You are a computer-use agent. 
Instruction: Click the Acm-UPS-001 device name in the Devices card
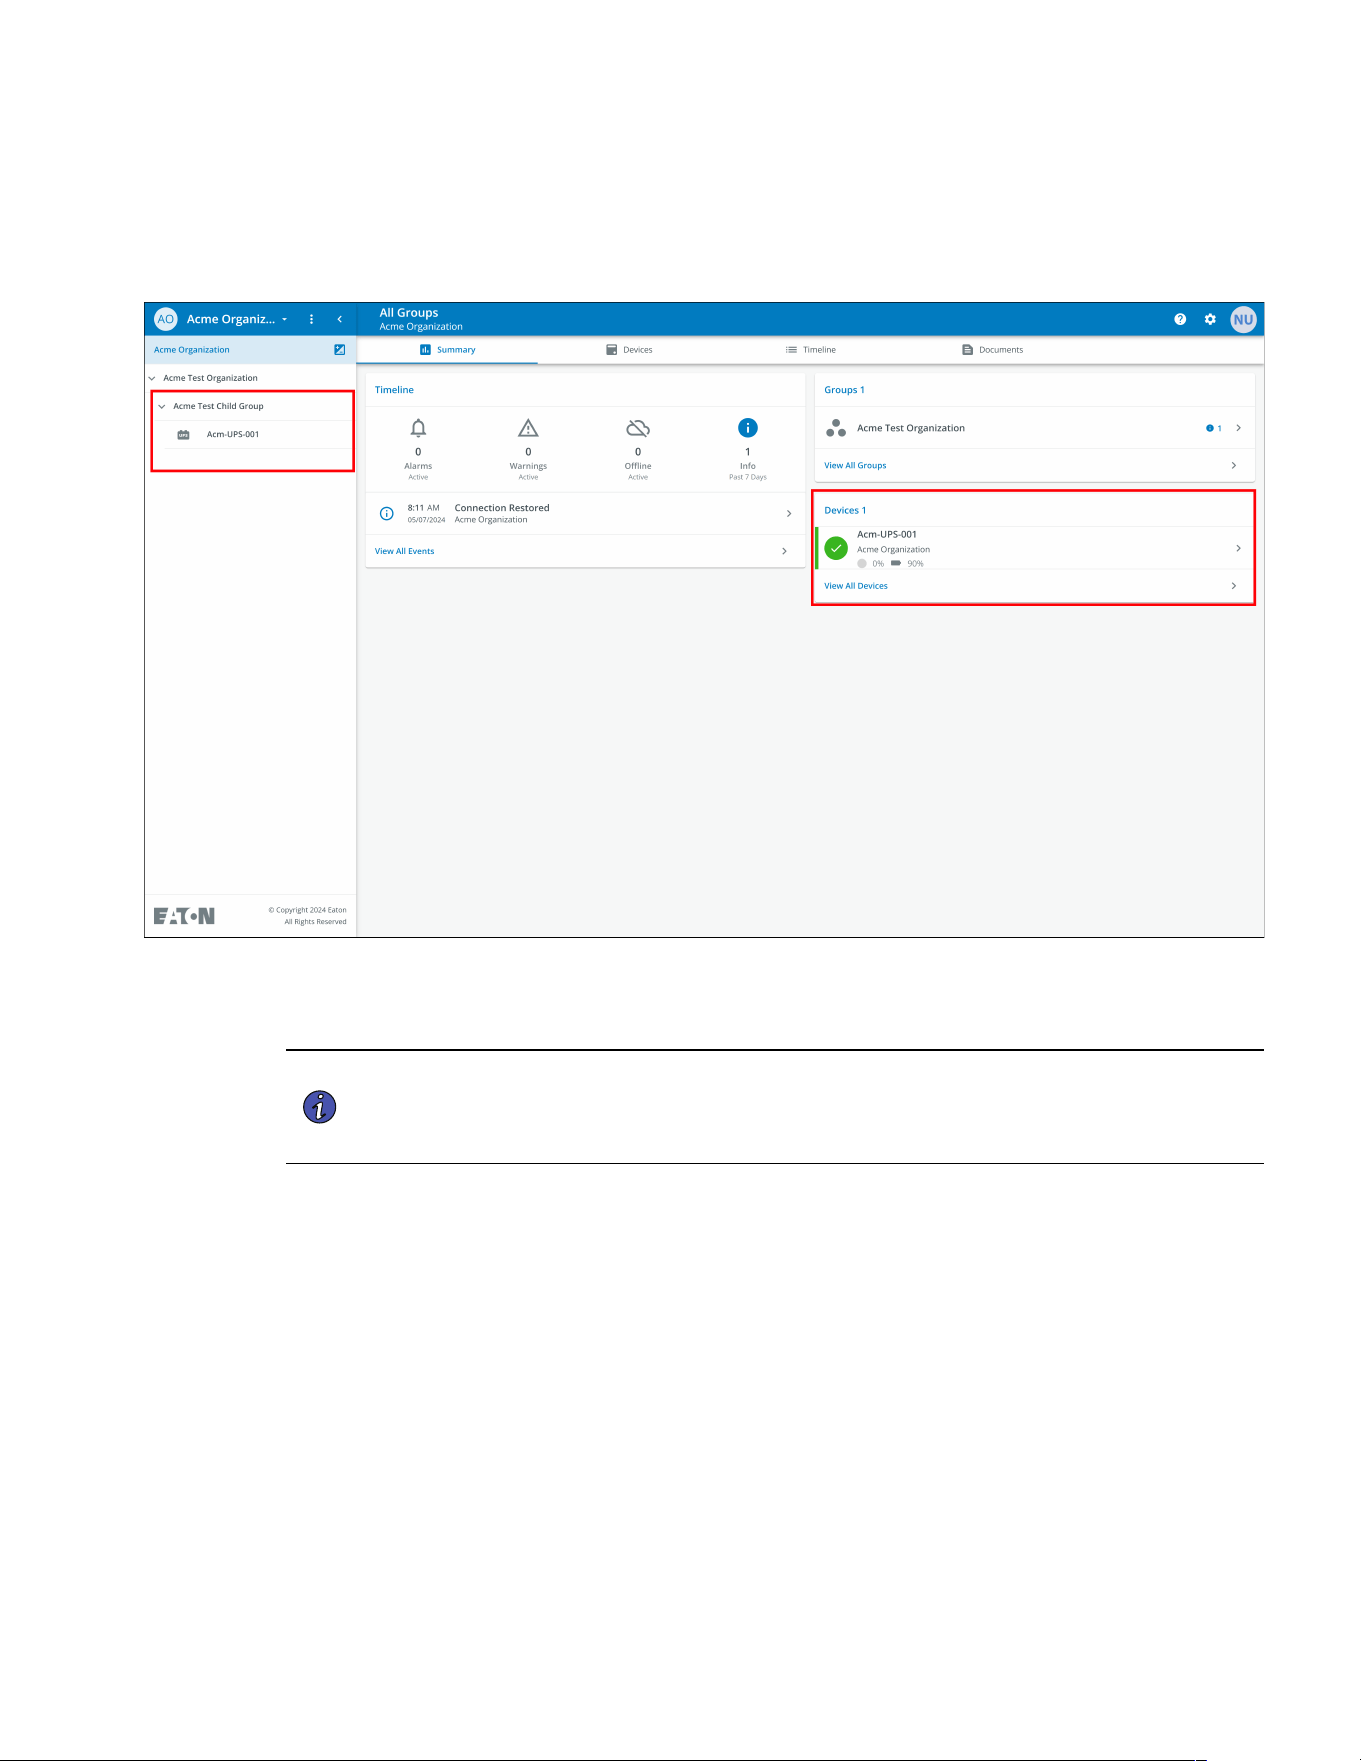tap(887, 534)
